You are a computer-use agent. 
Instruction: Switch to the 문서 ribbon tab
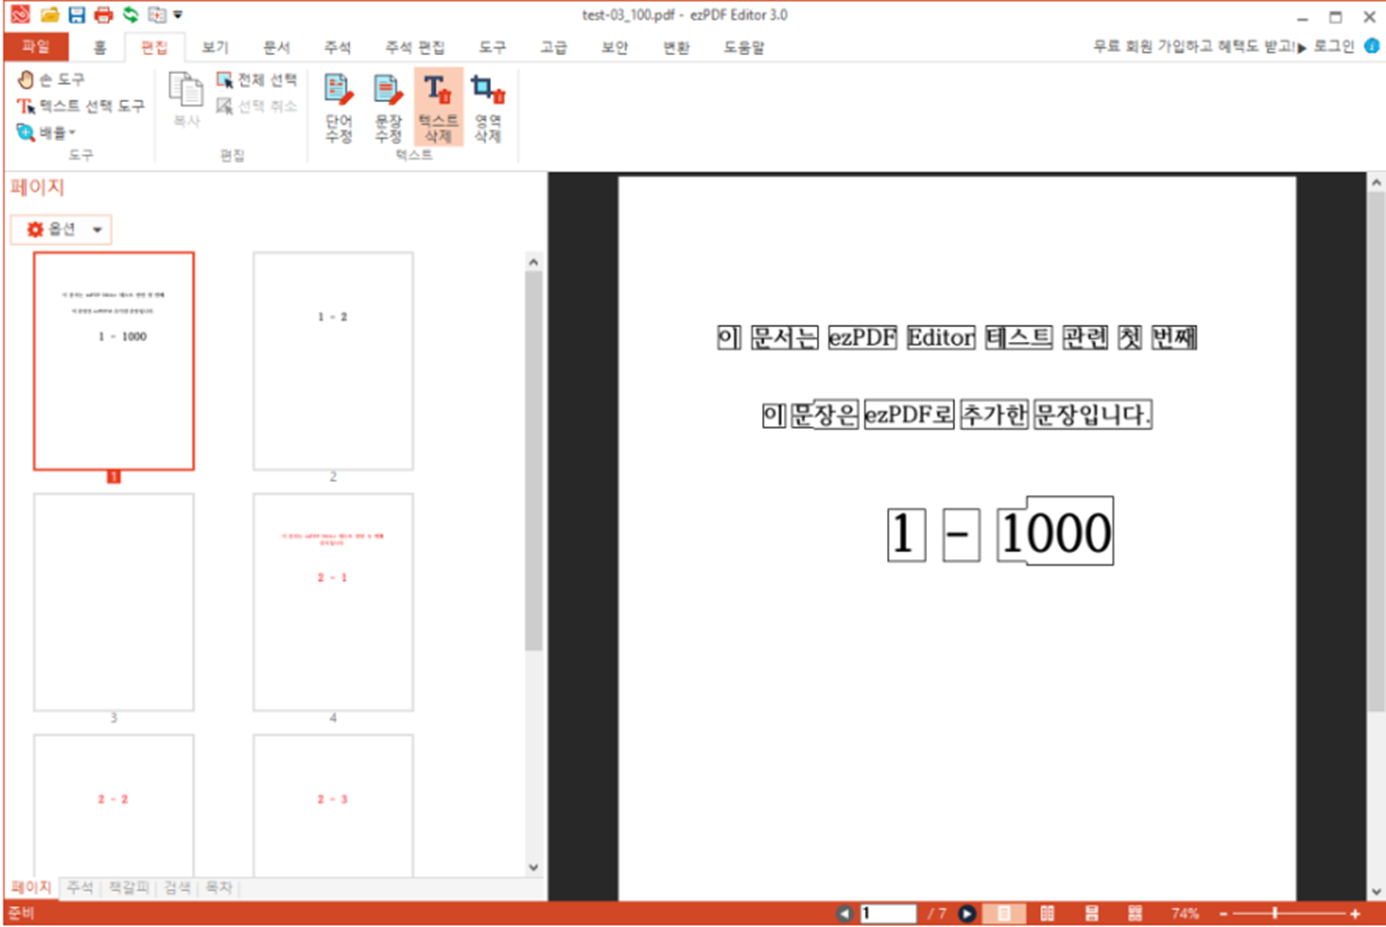pyautogui.click(x=277, y=47)
